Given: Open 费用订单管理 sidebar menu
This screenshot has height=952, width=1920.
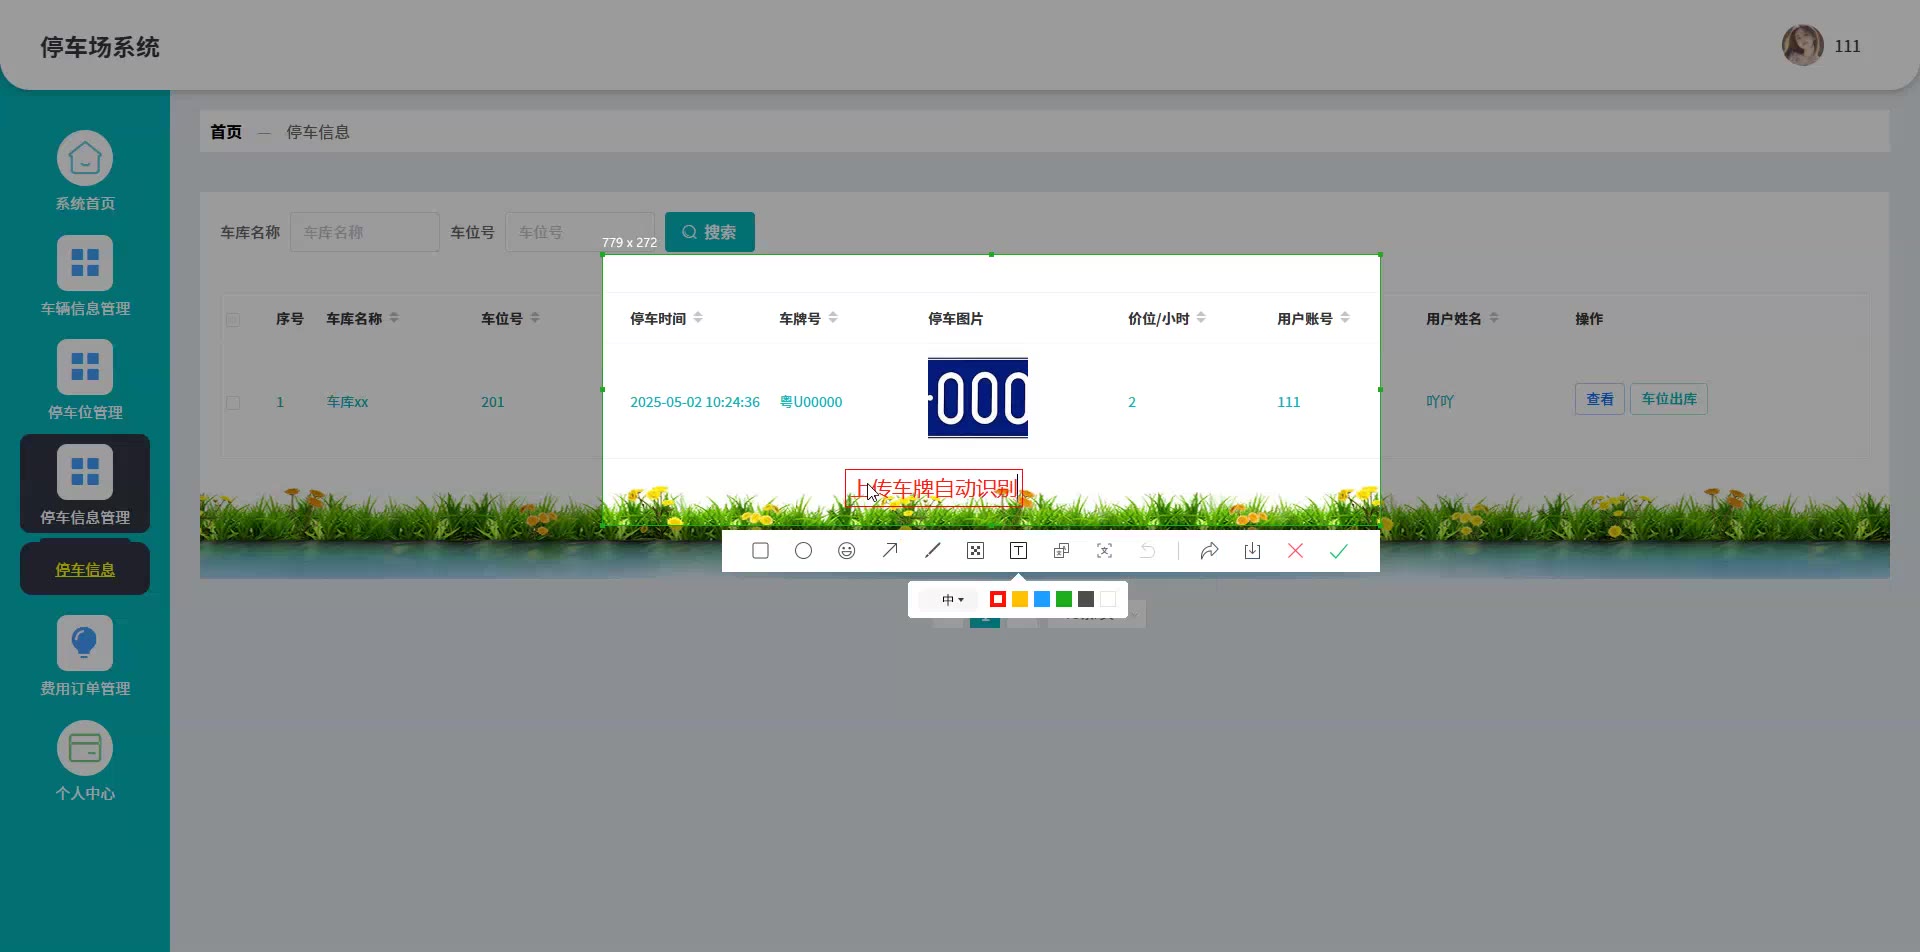Looking at the screenshot, I should coord(85,656).
